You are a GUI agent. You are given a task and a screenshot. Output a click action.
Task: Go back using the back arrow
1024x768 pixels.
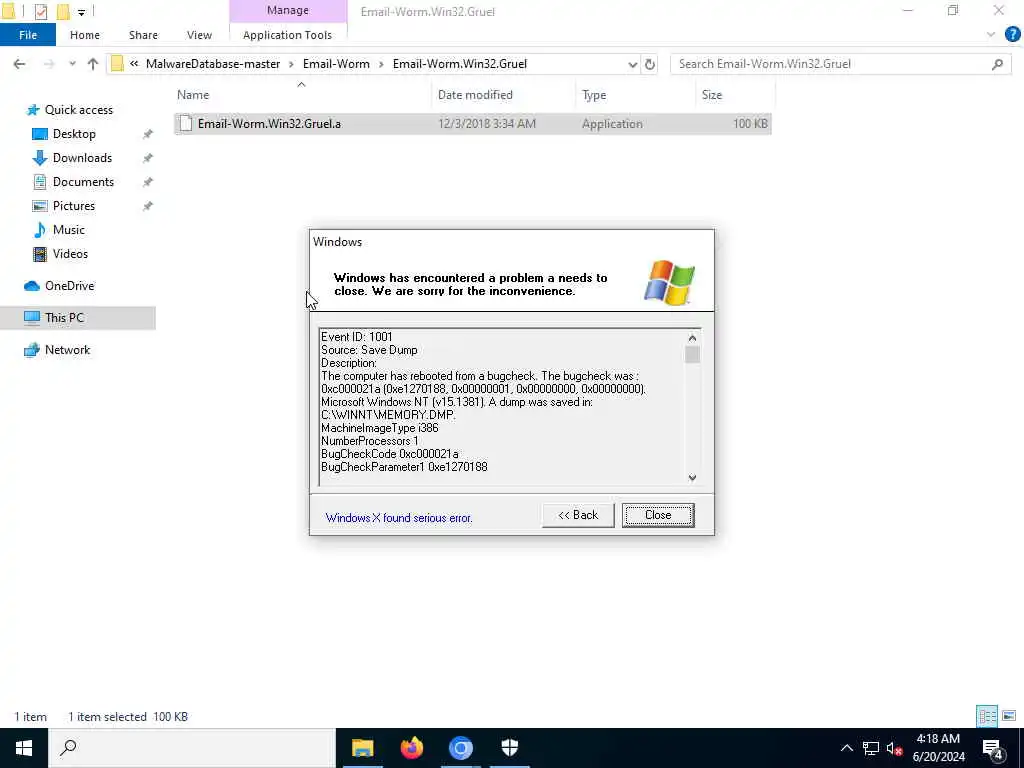pos(20,64)
